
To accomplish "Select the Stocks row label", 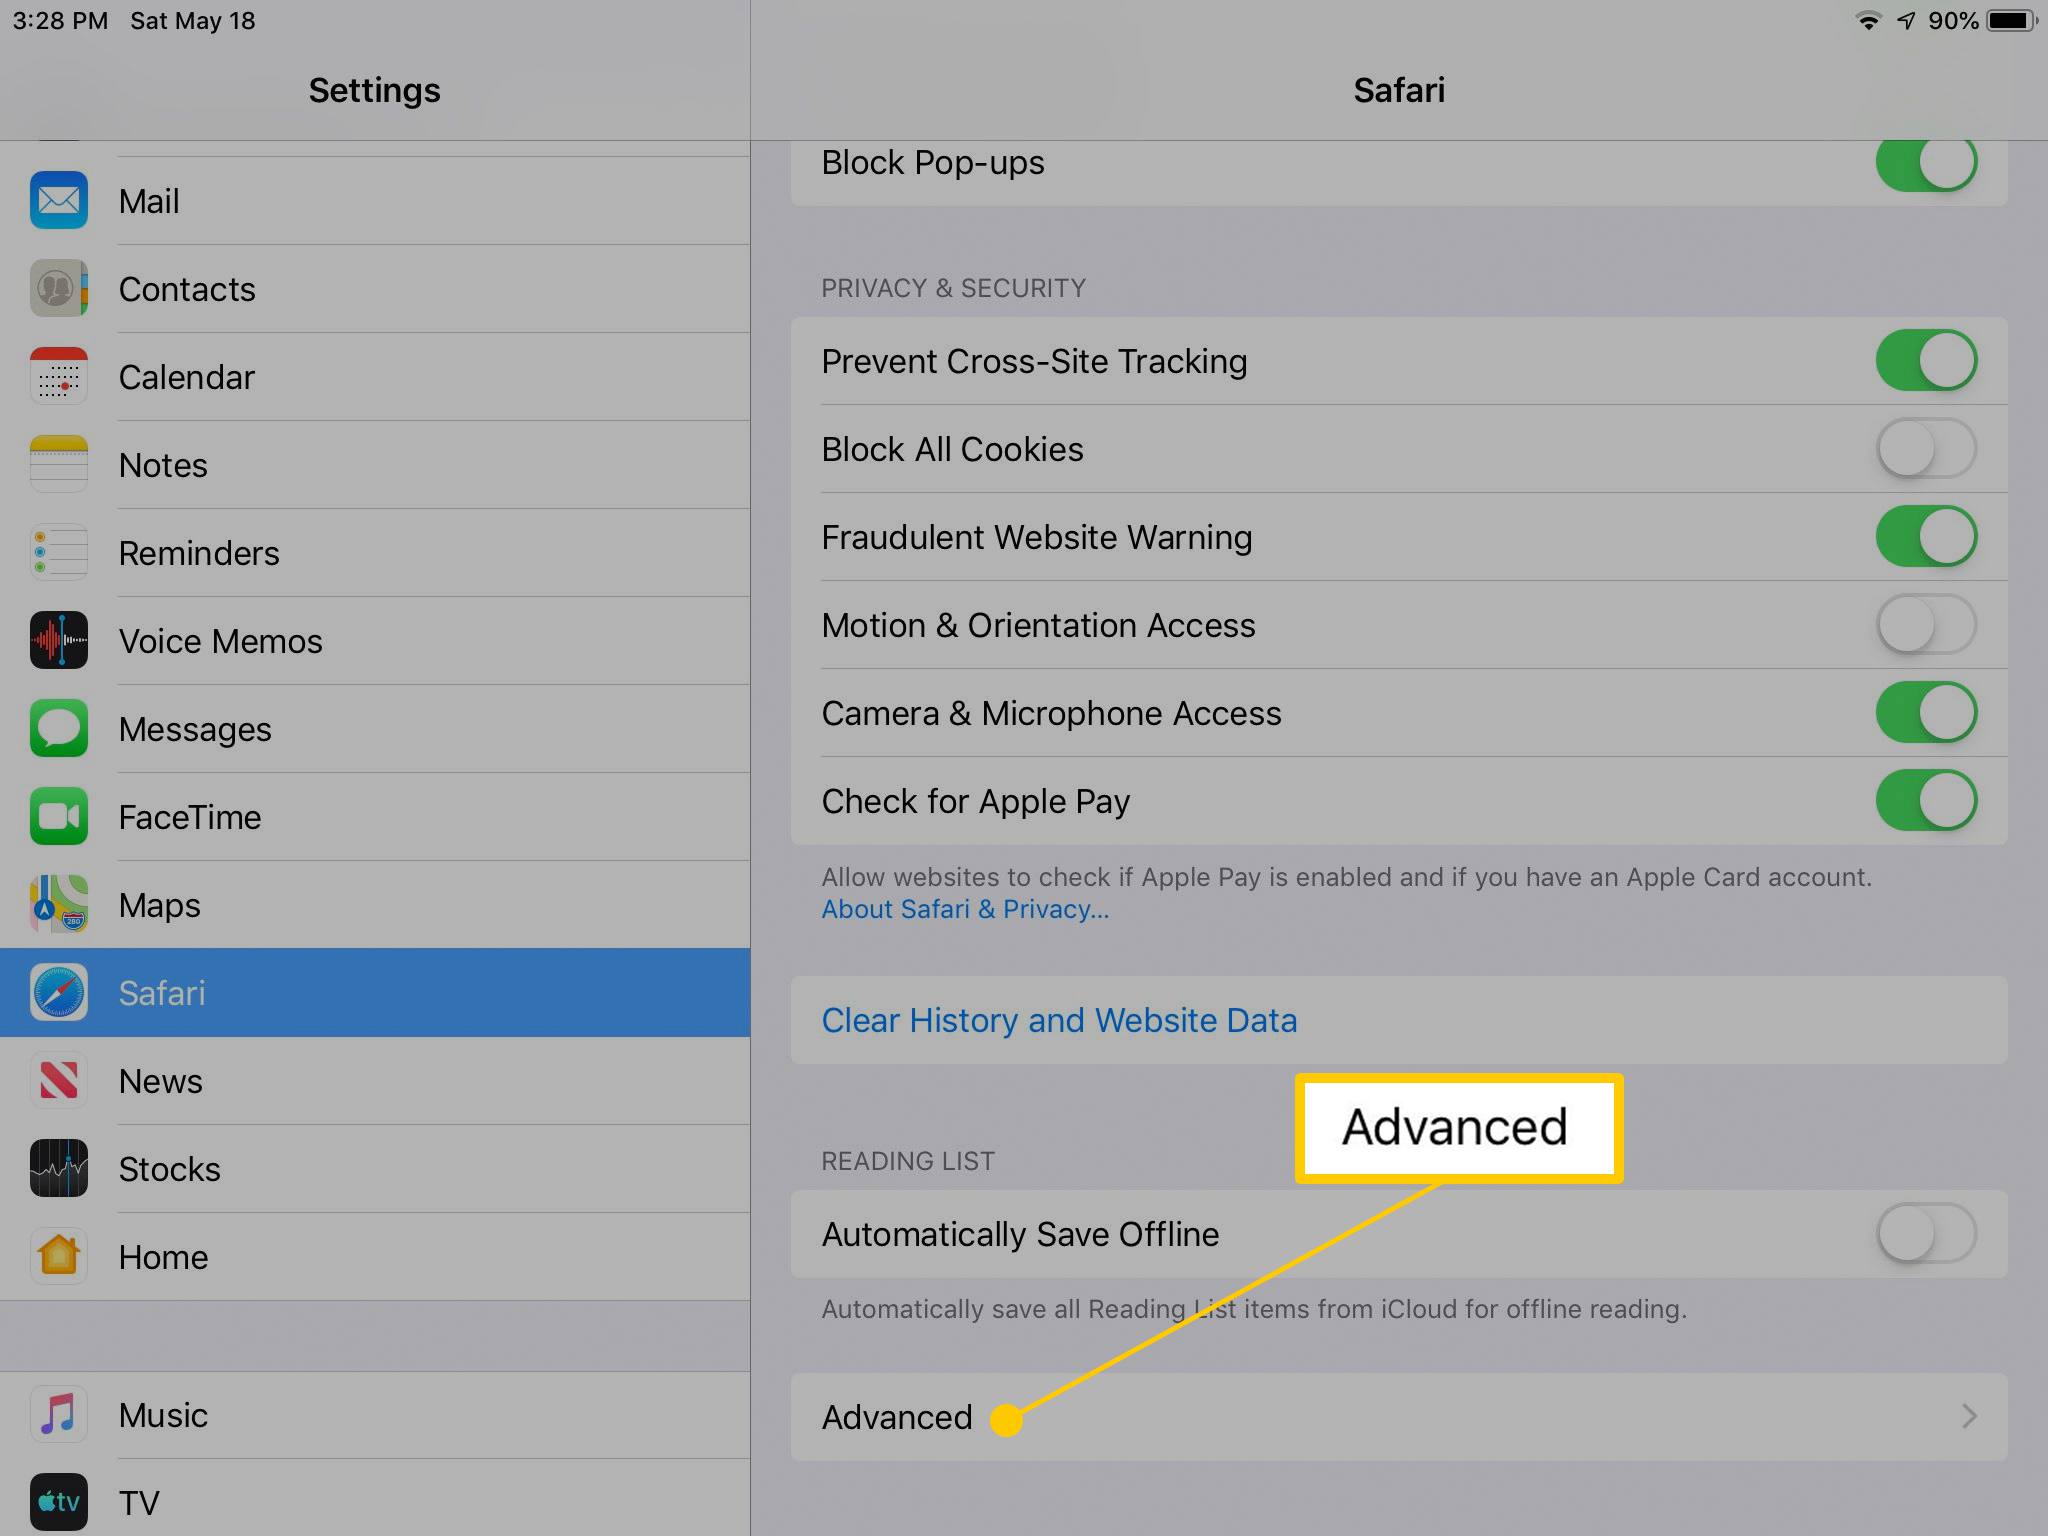I will coord(170,1169).
